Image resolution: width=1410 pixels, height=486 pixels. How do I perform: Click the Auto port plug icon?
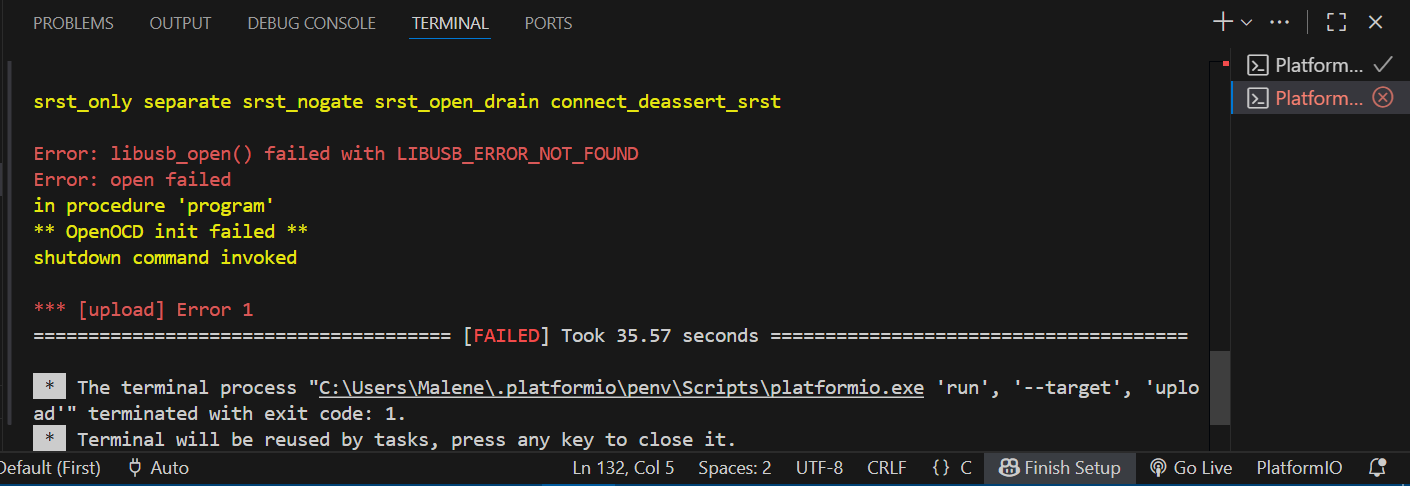pyautogui.click(x=135, y=468)
